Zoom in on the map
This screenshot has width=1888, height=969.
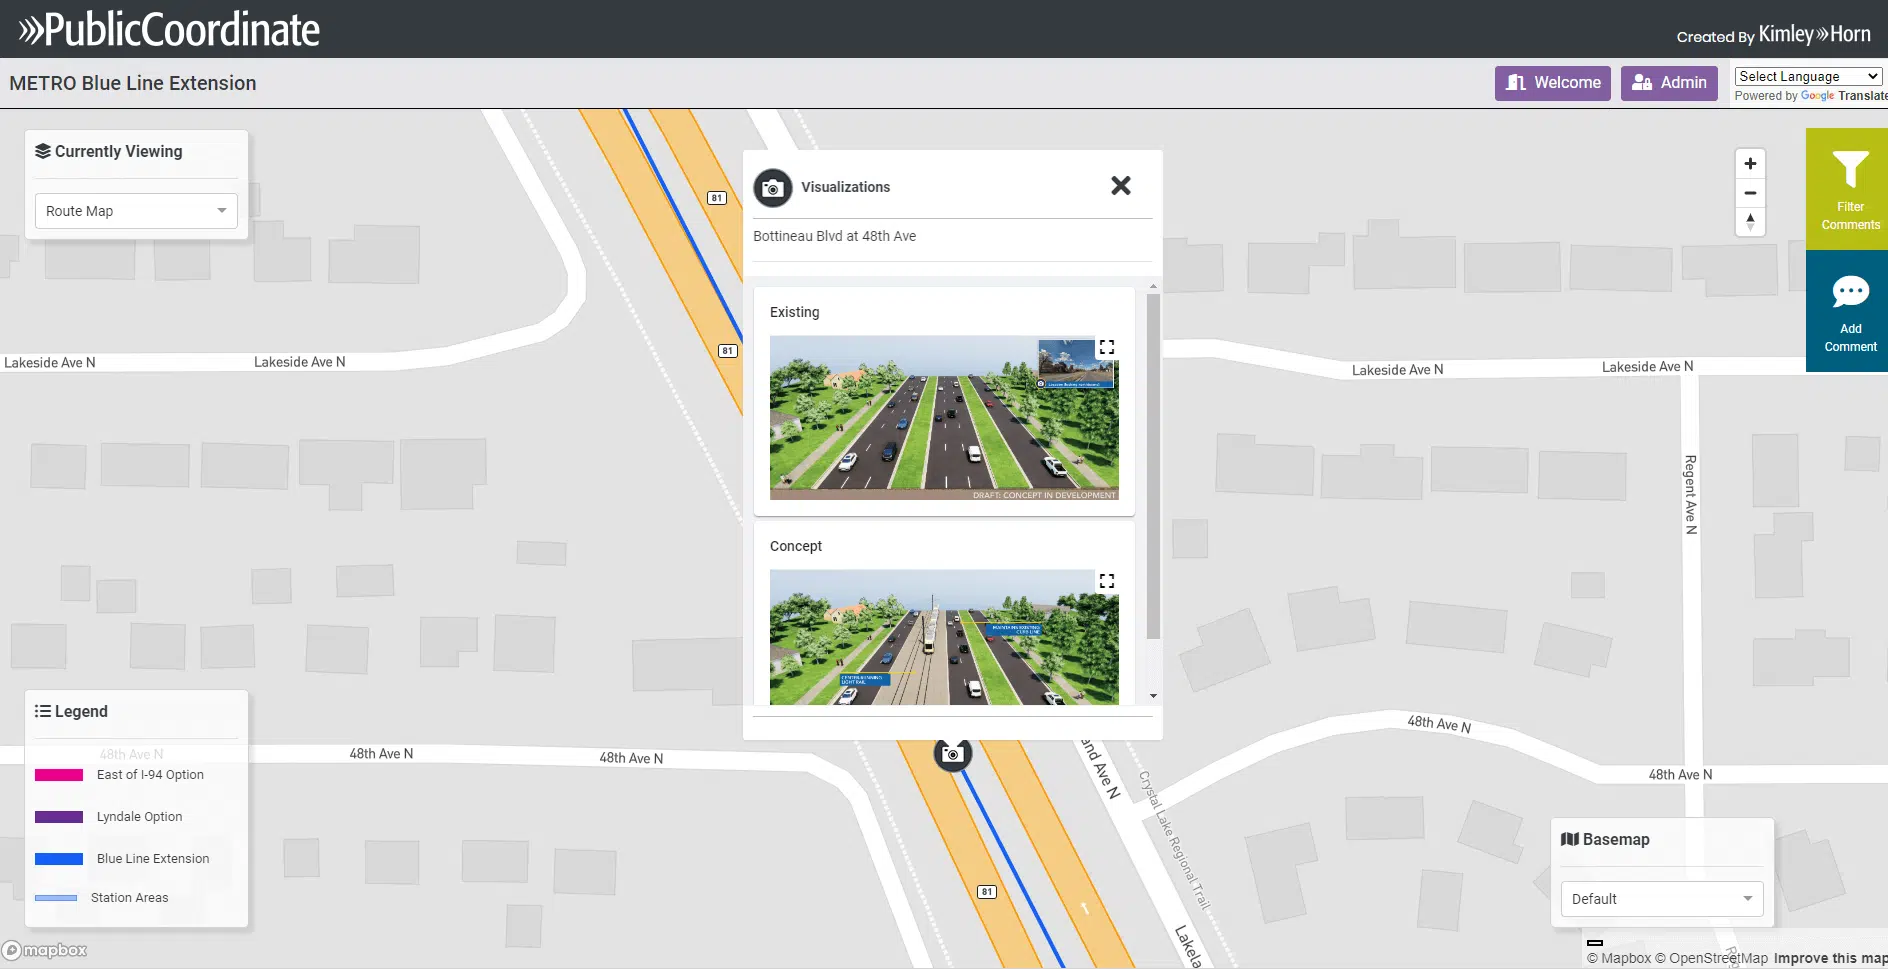click(1750, 164)
